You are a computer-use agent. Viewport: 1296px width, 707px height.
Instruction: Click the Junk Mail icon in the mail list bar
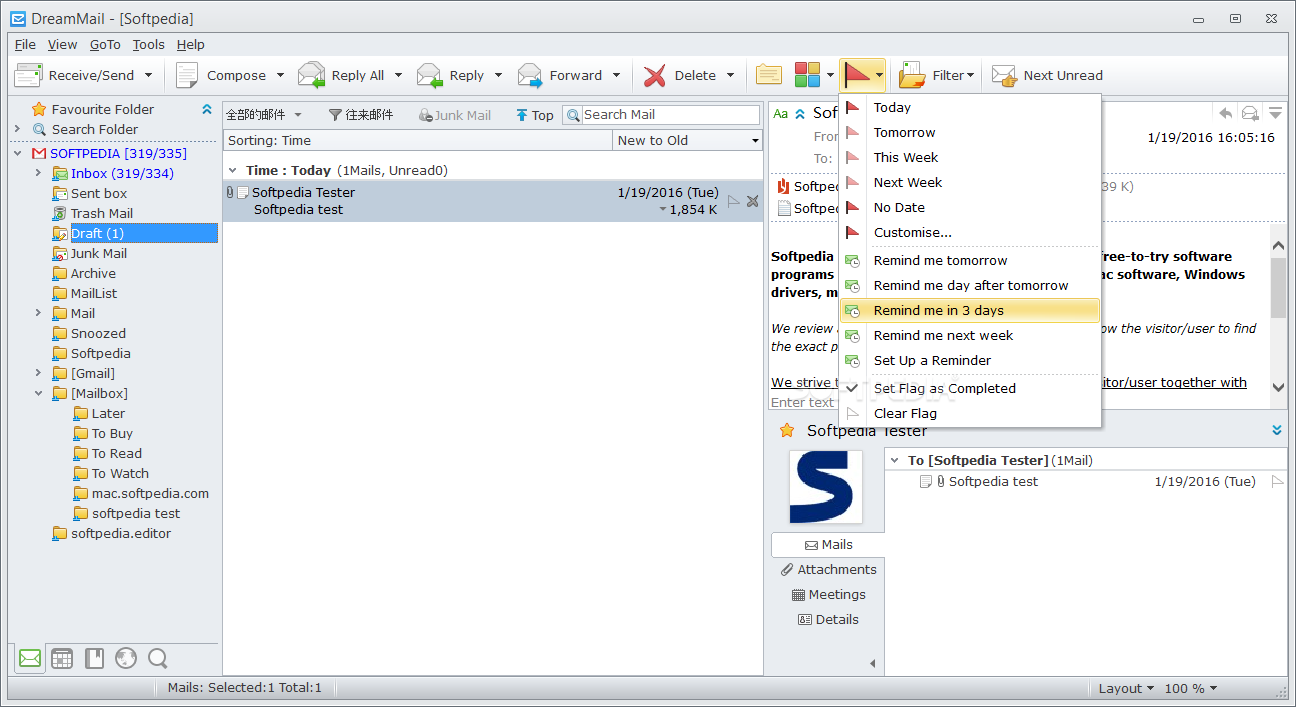tap(425, 115)
